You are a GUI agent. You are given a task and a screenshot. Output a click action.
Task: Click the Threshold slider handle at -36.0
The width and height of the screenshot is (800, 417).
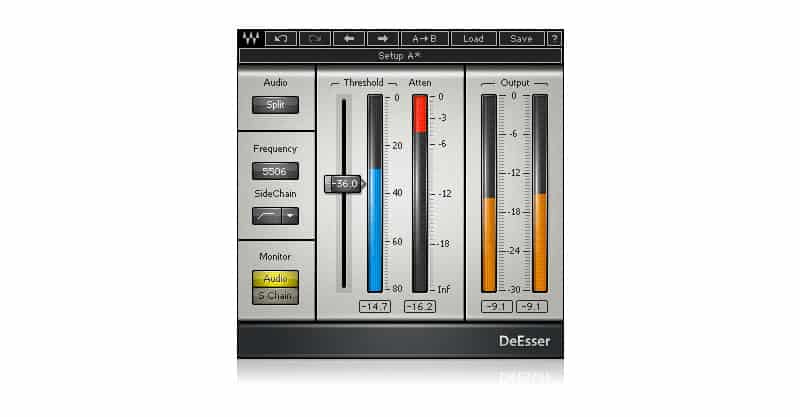(344, 184)
